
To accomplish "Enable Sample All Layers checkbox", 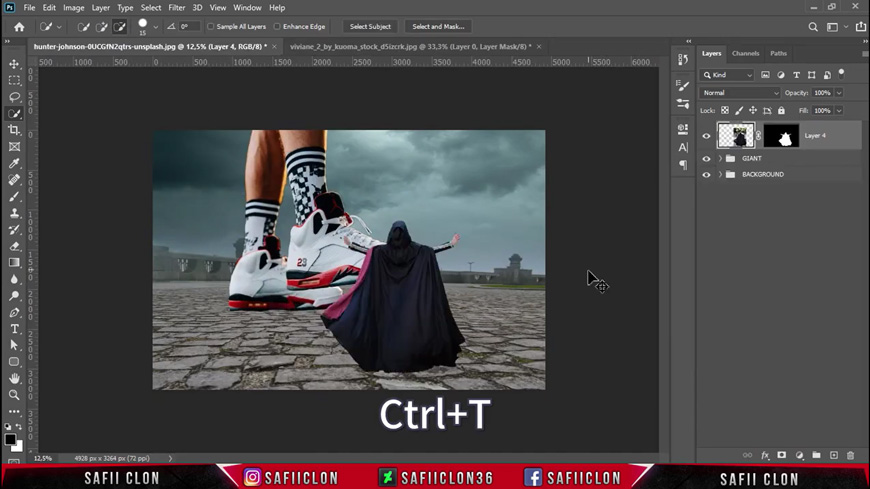I will (x=211, y=27).
